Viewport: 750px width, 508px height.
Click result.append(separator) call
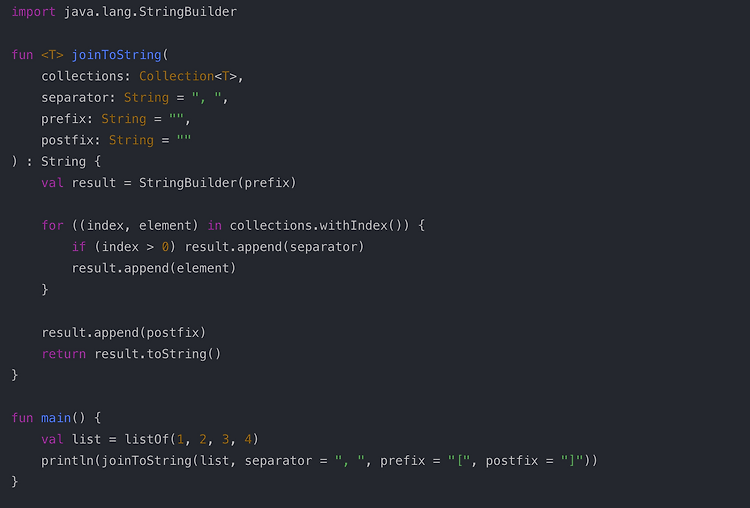point(275,247)
